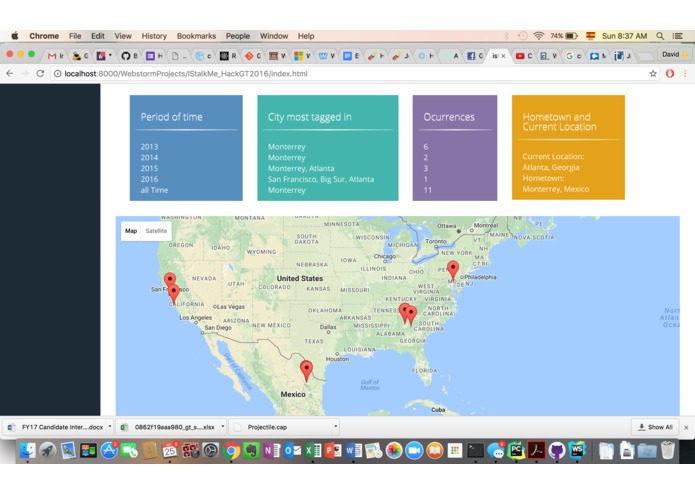The height and width of the screenshot is (494, 695).
Task: Open WebStorm from the dock
Action: (577, 451)
